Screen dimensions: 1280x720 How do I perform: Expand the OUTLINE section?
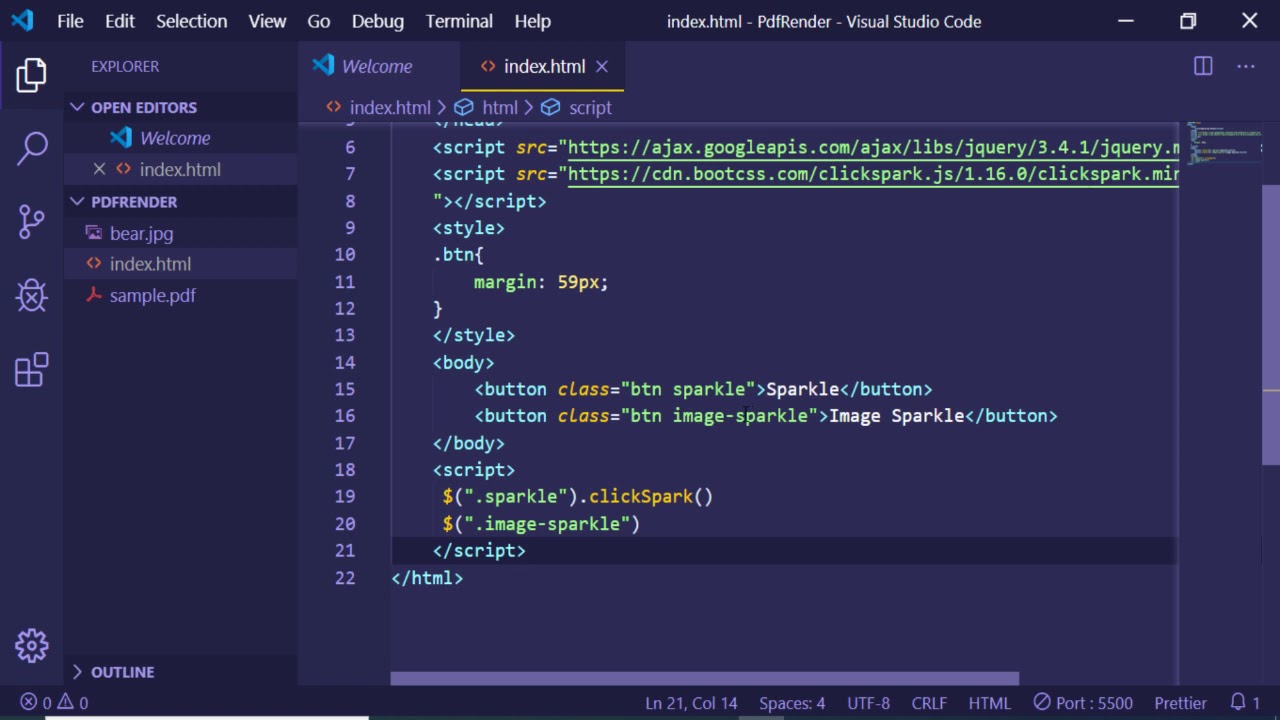click(121, 672)
